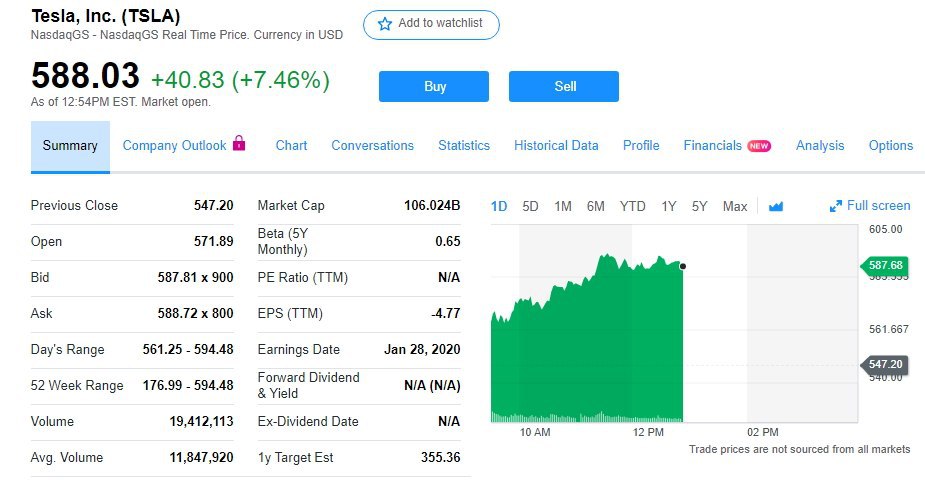Click the NEW badge next to Financials
This screenshot has width=925, height=489.
click(759, 146)
